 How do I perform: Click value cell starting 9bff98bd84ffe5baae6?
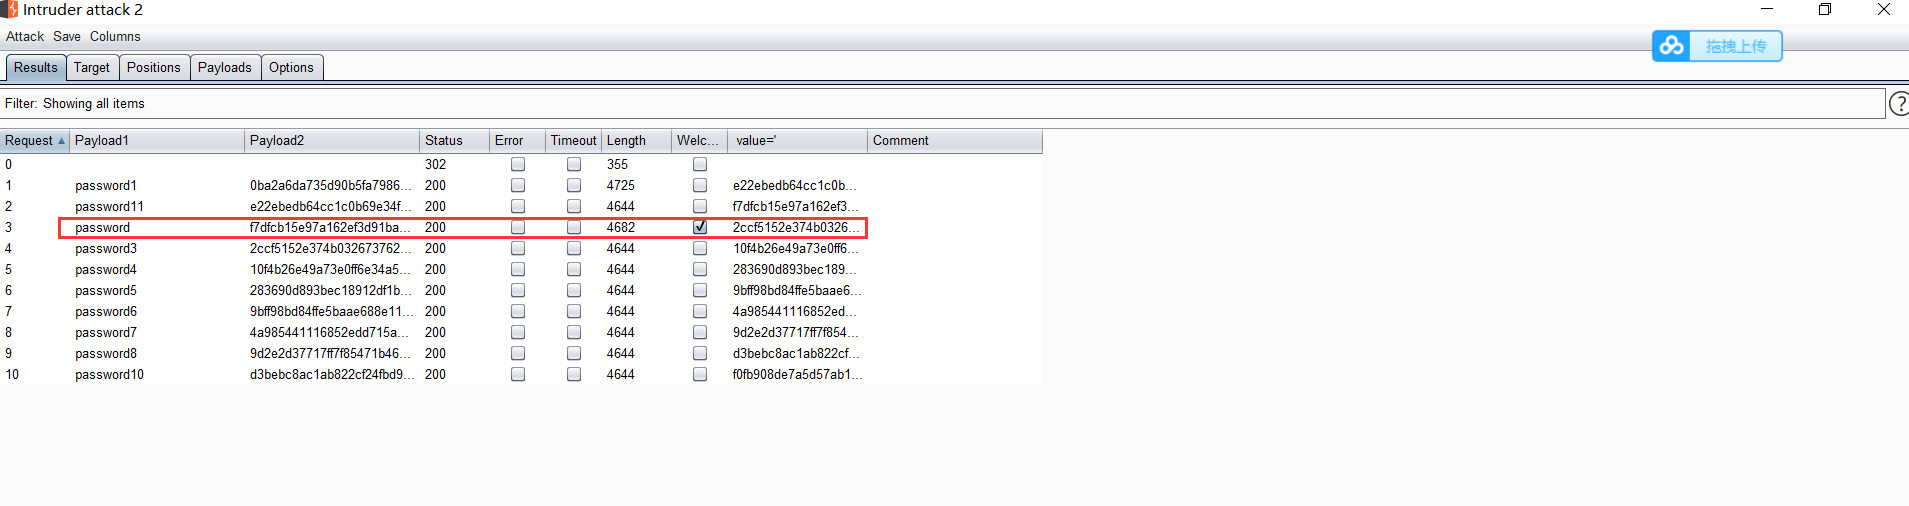click(x=797, y=290)
